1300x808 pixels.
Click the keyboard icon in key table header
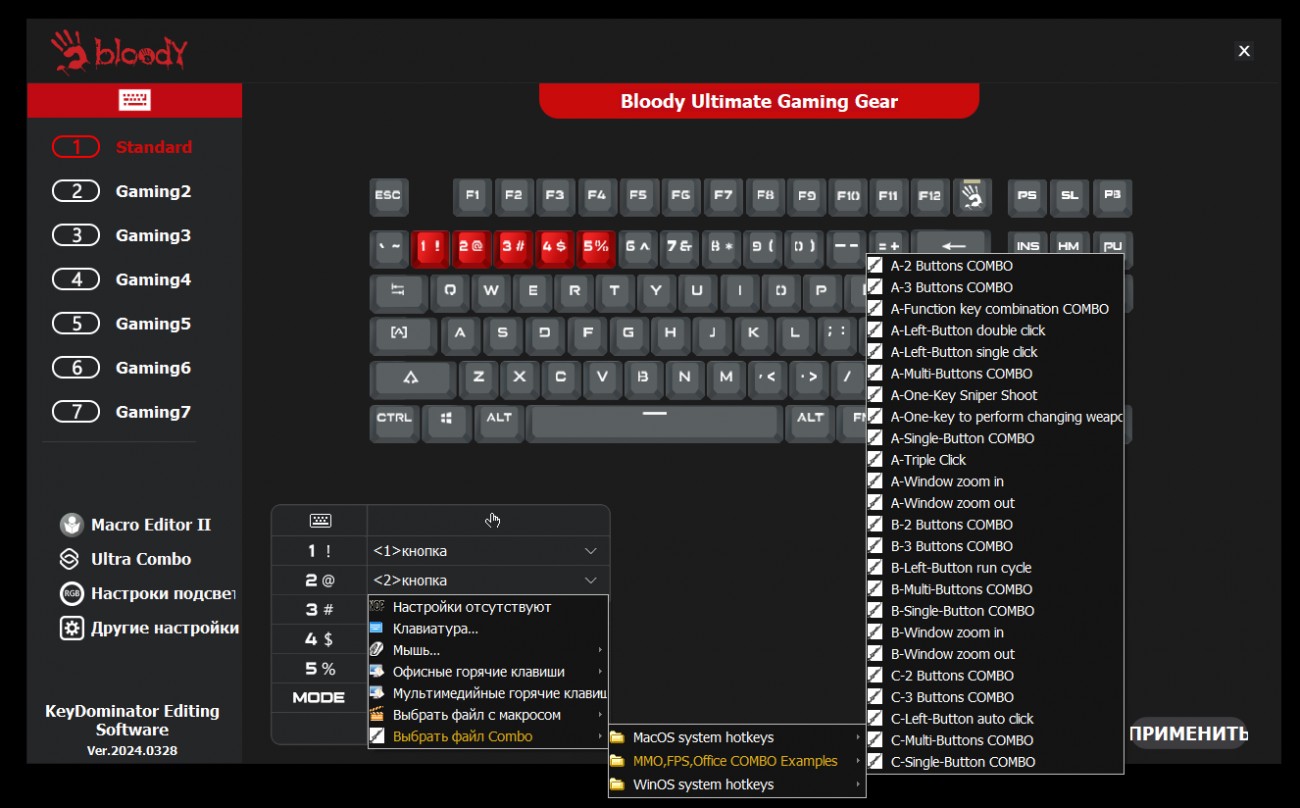[320, 521]
